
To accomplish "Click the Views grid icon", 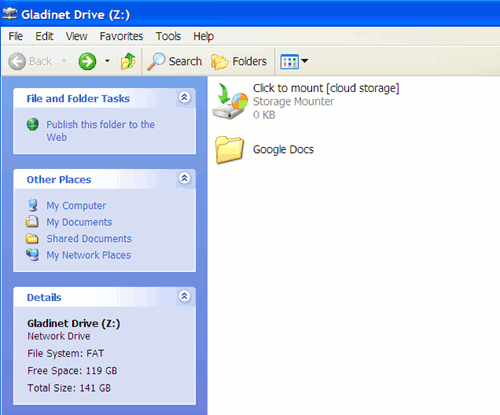I will click(x=289, y=61).
